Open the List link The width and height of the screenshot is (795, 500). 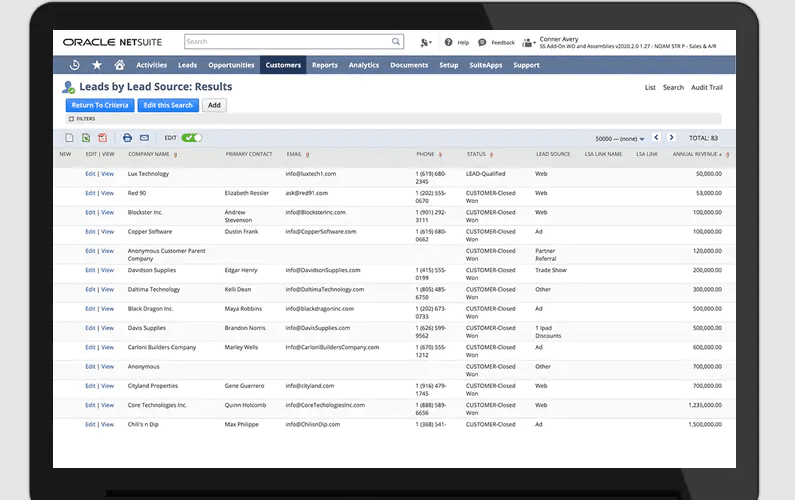(650, 87)
